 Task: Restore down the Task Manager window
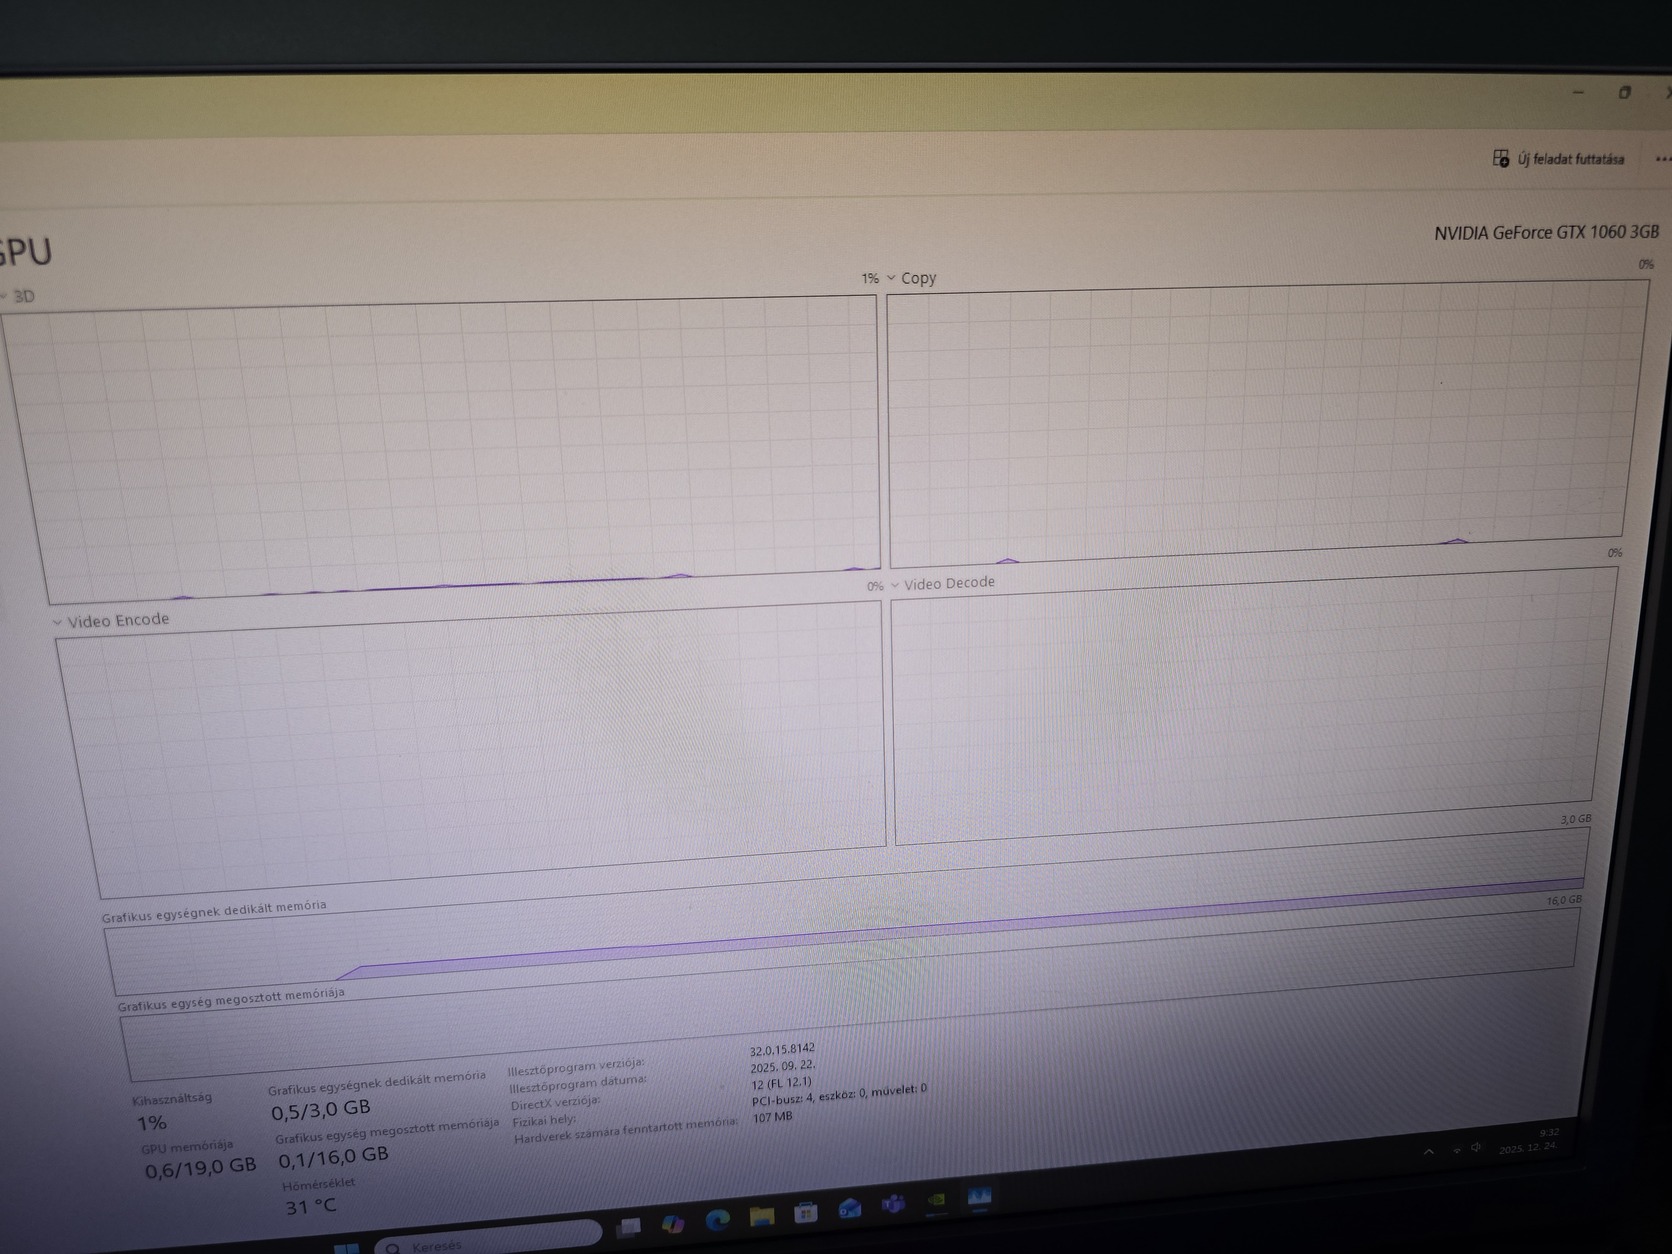click(1624, 92)
